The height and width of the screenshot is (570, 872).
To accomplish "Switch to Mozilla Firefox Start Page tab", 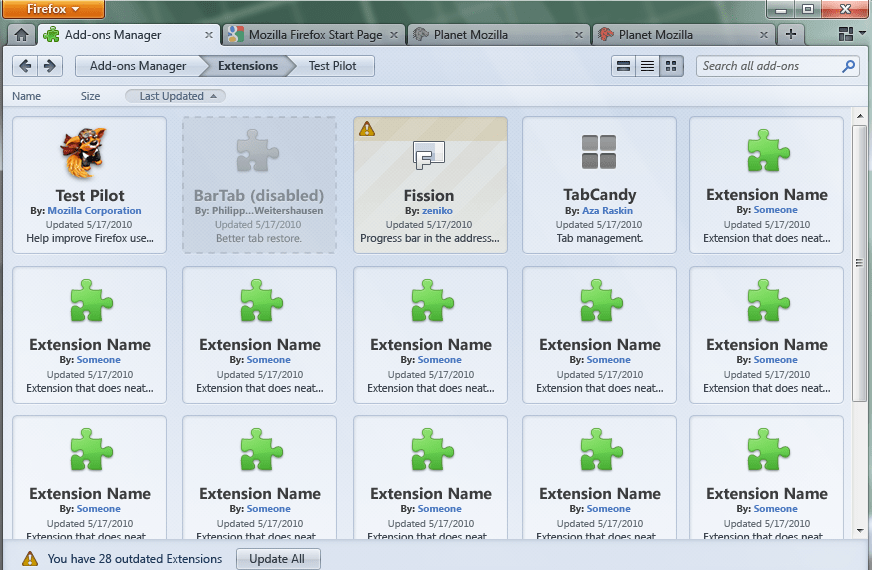I will (x=314, y=34).
